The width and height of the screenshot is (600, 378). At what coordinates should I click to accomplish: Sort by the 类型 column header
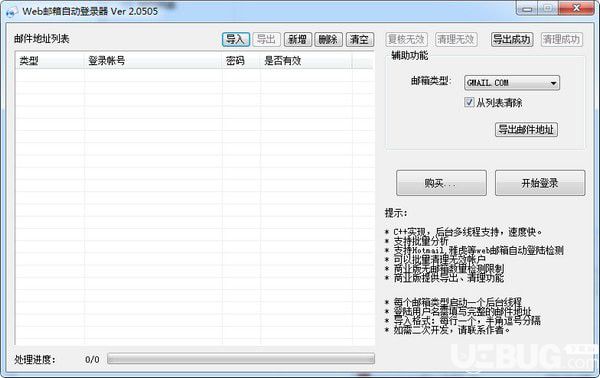click(x=50, y=61)
